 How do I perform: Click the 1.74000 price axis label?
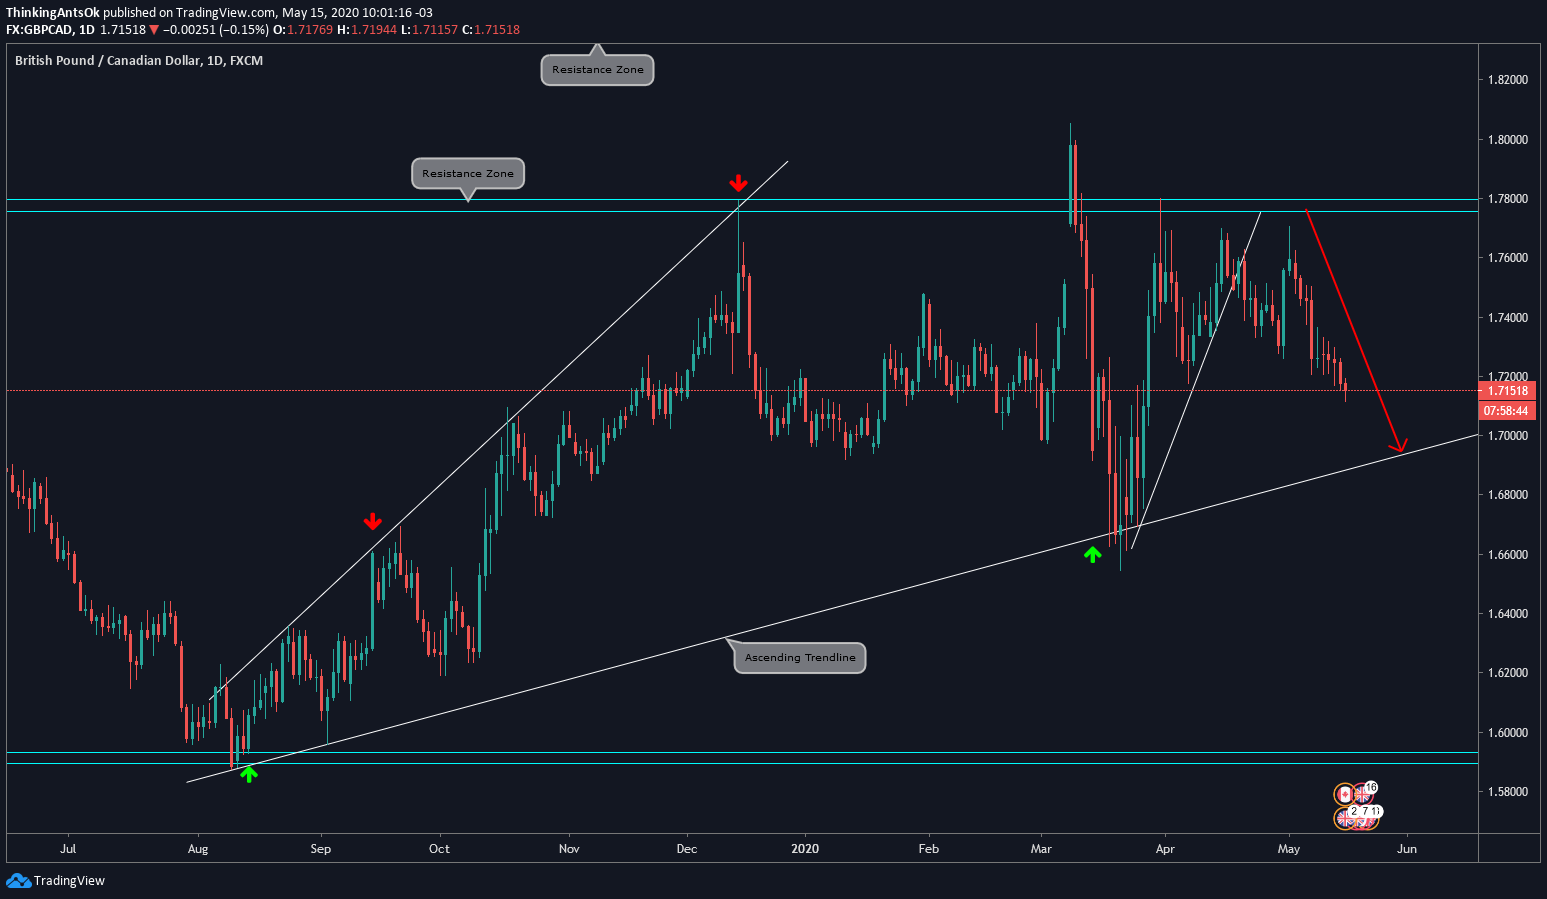(x=1507, y=318)
